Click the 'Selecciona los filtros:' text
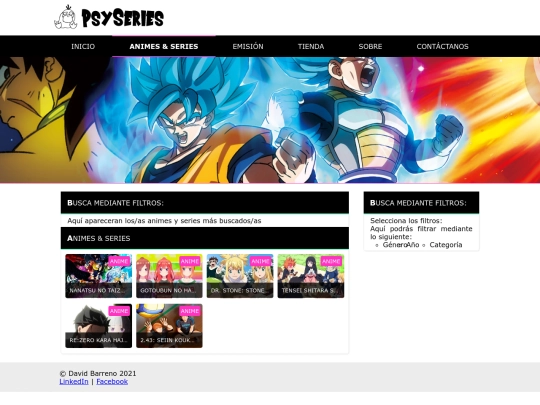Viewport: 540px width, 405px height. click(x=406, y=221)
